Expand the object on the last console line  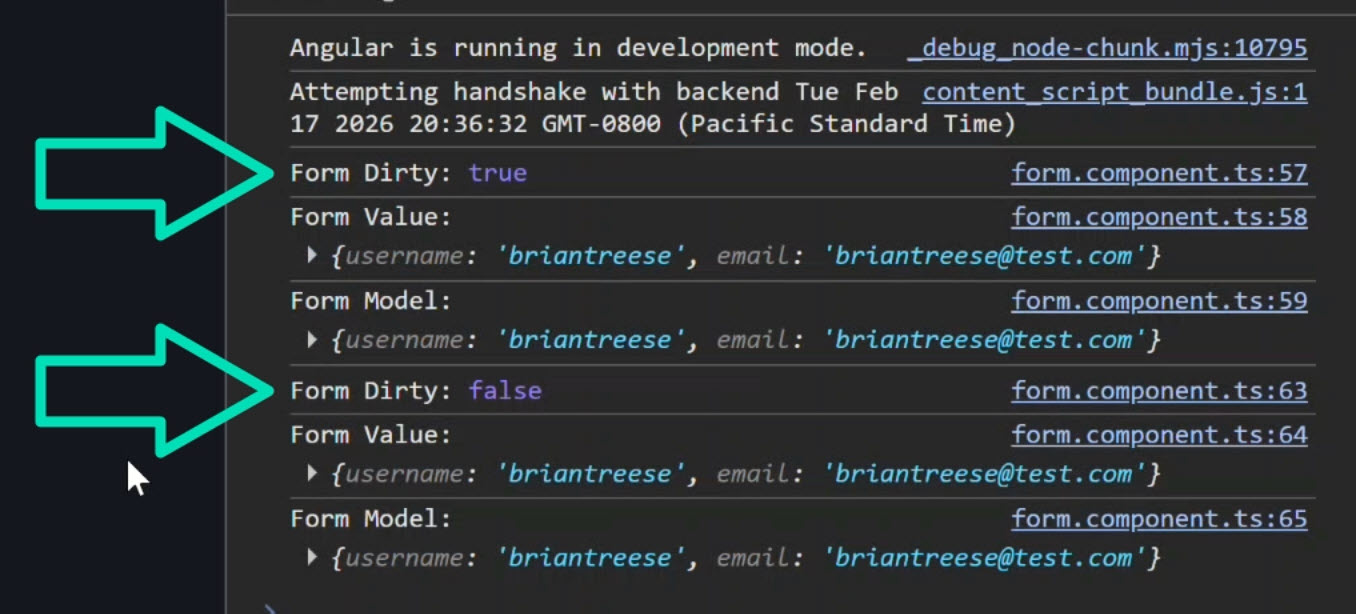[311, 557]
